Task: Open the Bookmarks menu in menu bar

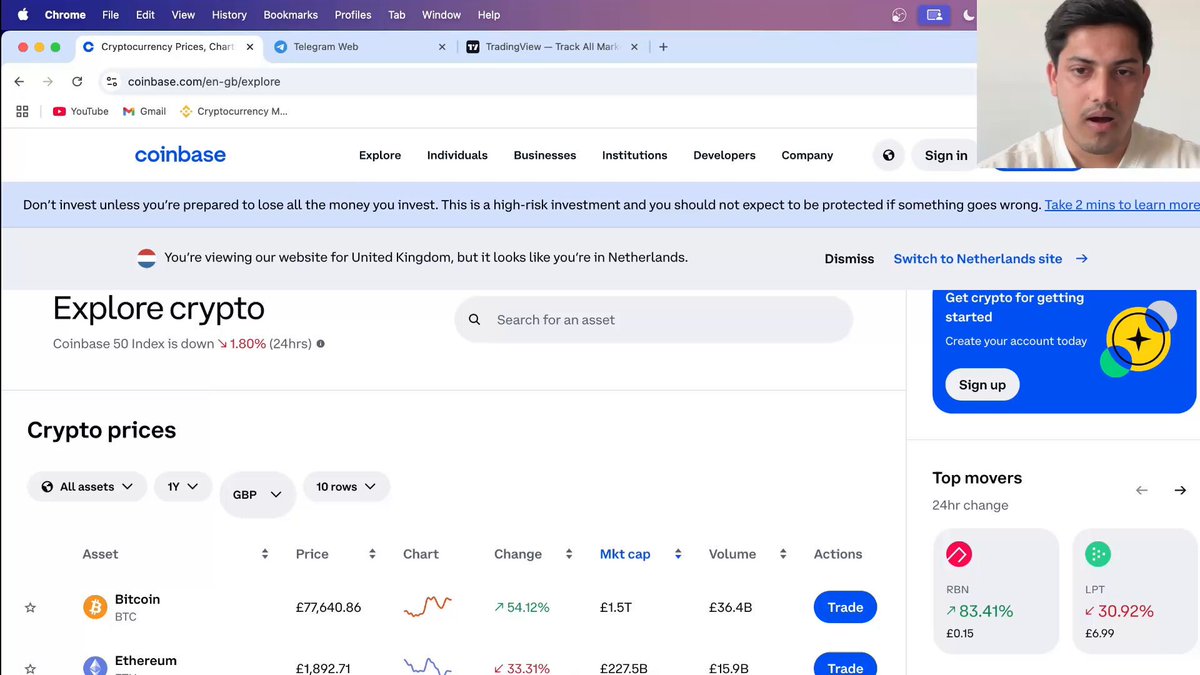Action: tap(290, 15)
